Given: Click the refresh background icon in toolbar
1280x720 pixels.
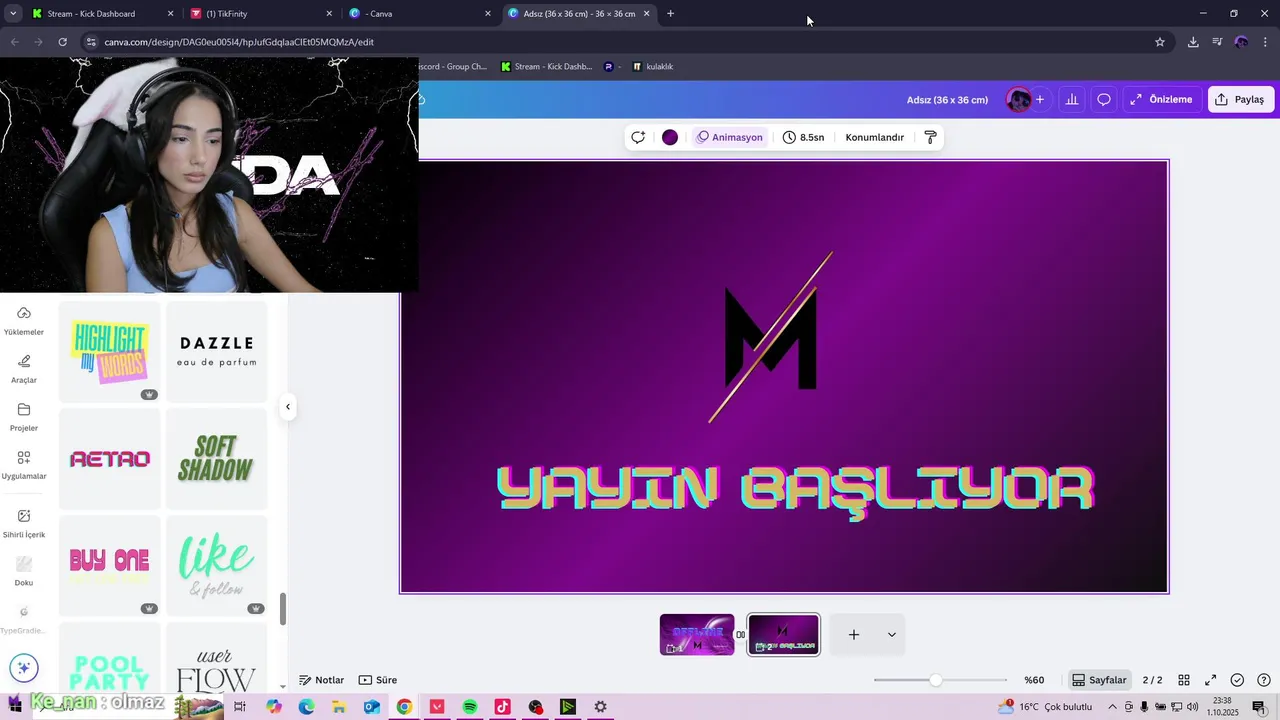Looking at the screenshot, I should pos(638,137).
